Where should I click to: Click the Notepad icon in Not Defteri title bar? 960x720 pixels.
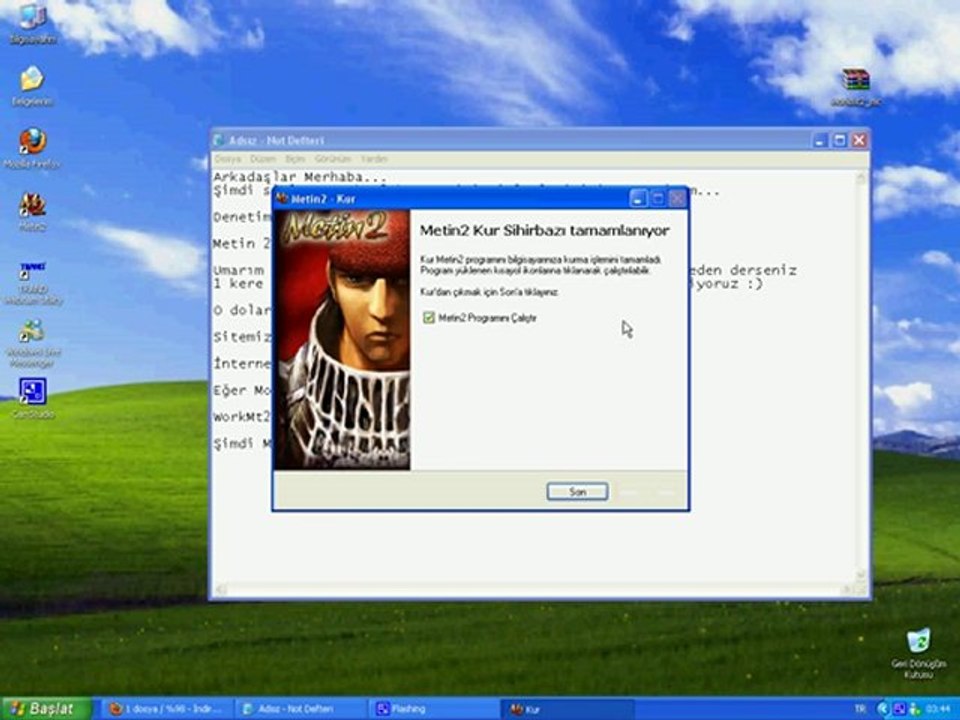tap(219, 140)
